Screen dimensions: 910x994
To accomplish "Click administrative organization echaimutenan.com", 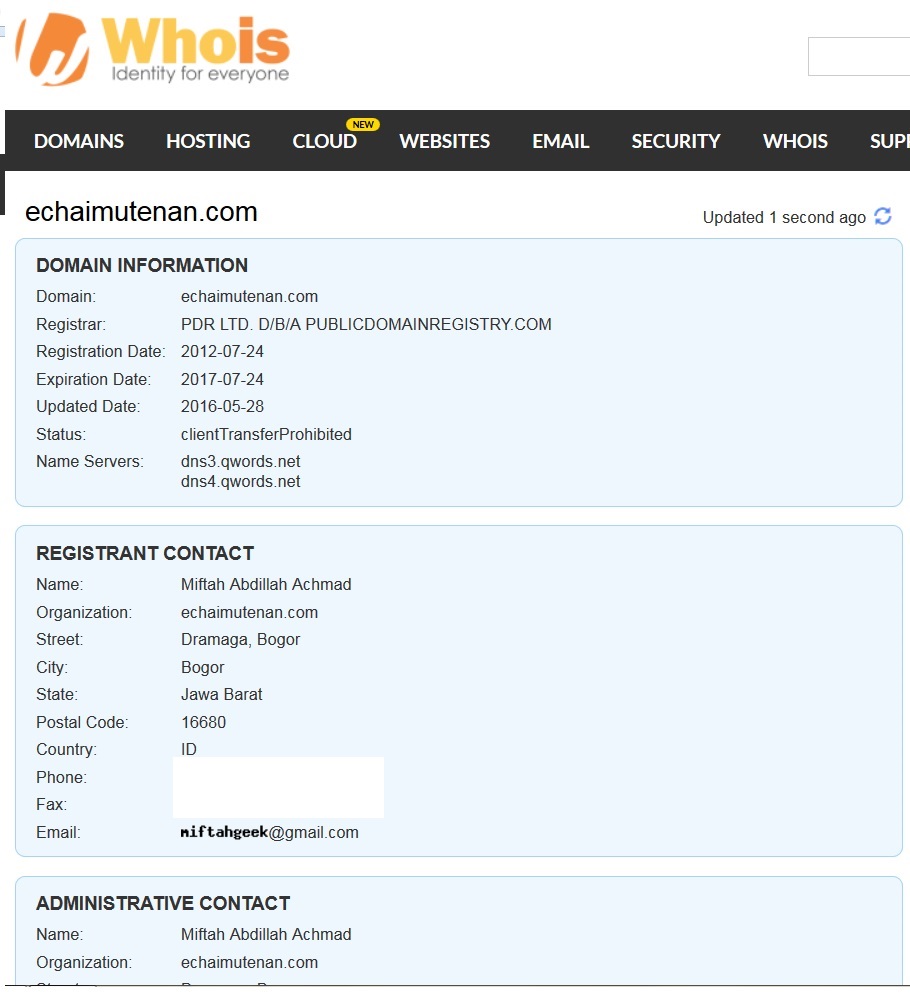I will (x=249, y=962).
